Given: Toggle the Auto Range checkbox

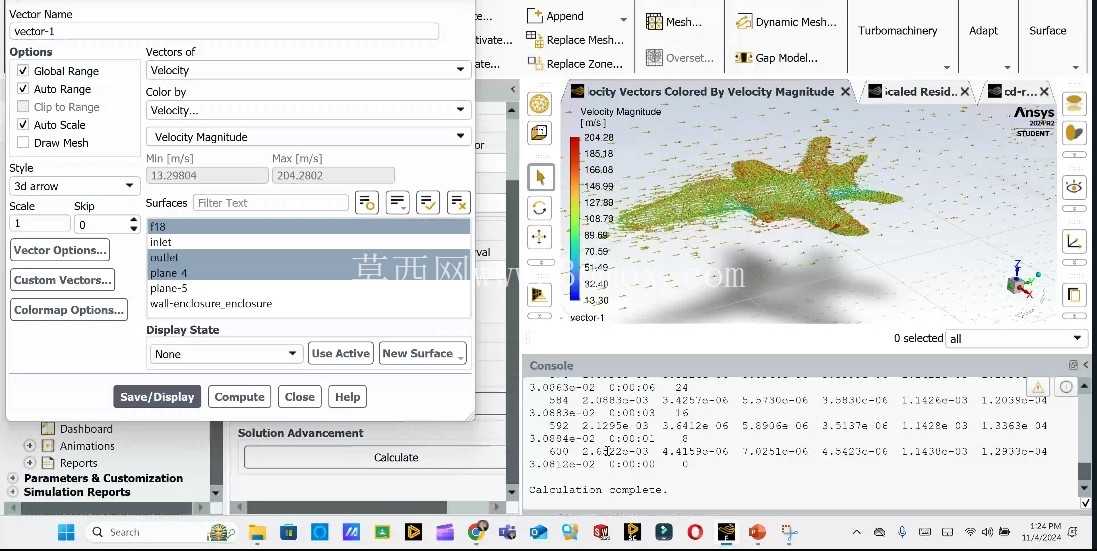Looking at the screenshot, I should tap(23, 89).
